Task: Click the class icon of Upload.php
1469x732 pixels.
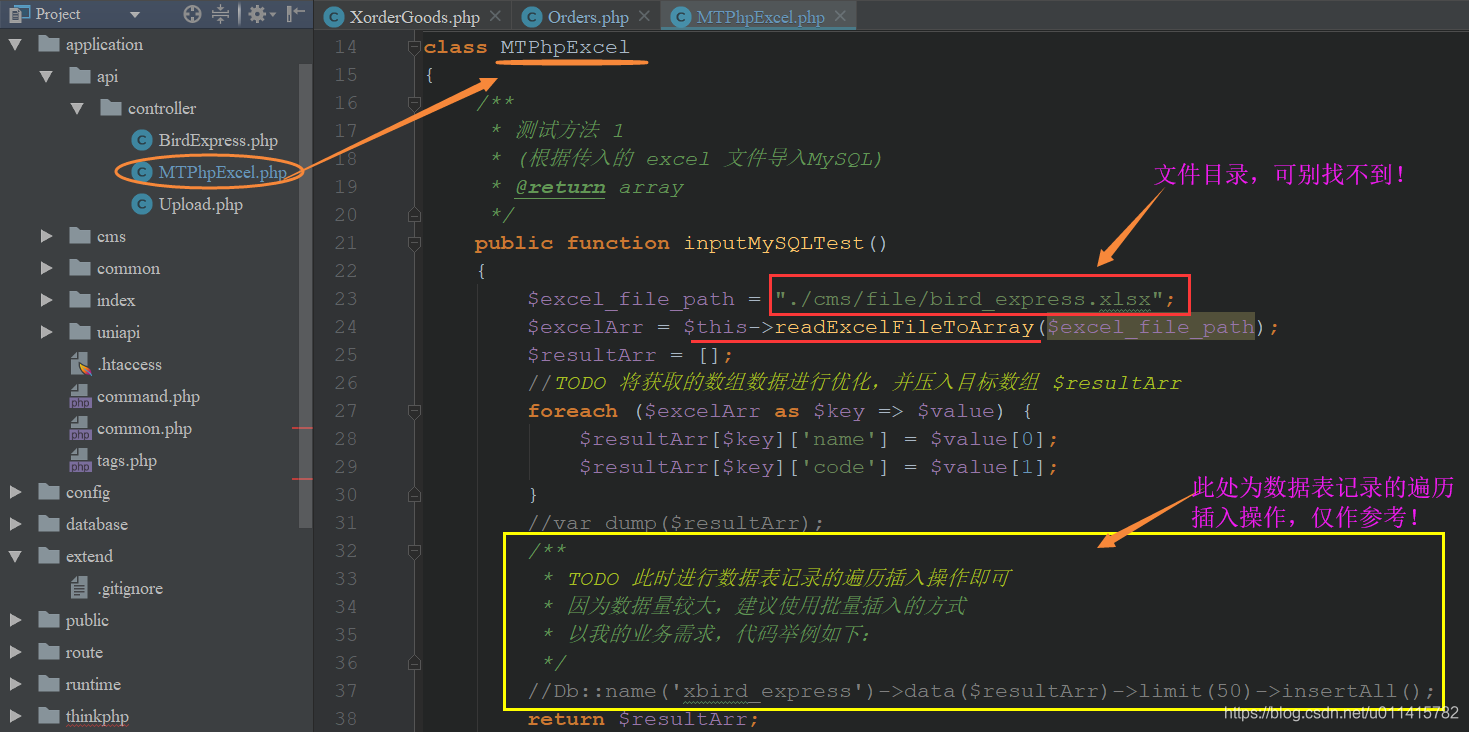Action: 141,204
